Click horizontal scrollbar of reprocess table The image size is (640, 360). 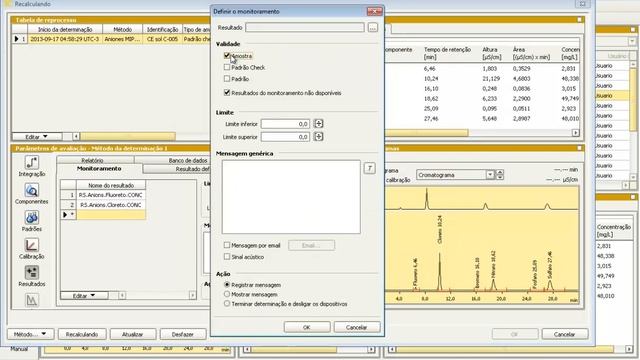point(128,136)
